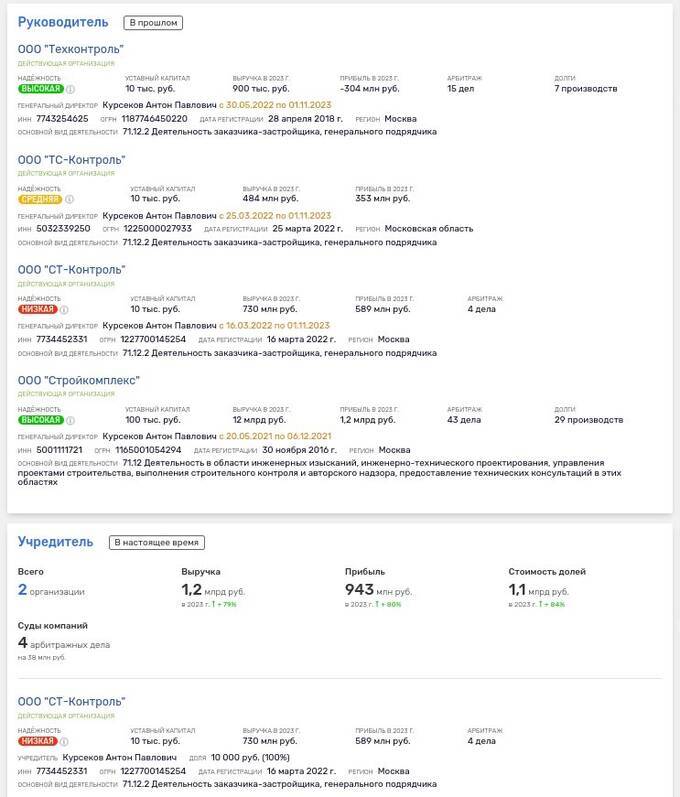
Task: Click the ВЫСОКАЯ reliability badge of Техконтроль
Action: click(40, 89)
